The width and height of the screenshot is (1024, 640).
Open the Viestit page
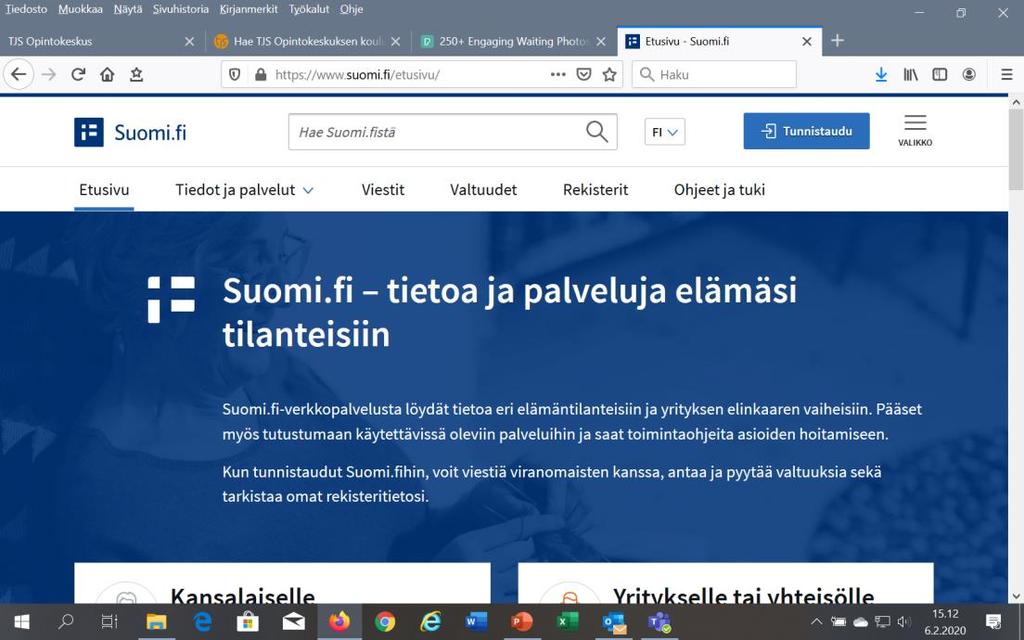[383, 190]
